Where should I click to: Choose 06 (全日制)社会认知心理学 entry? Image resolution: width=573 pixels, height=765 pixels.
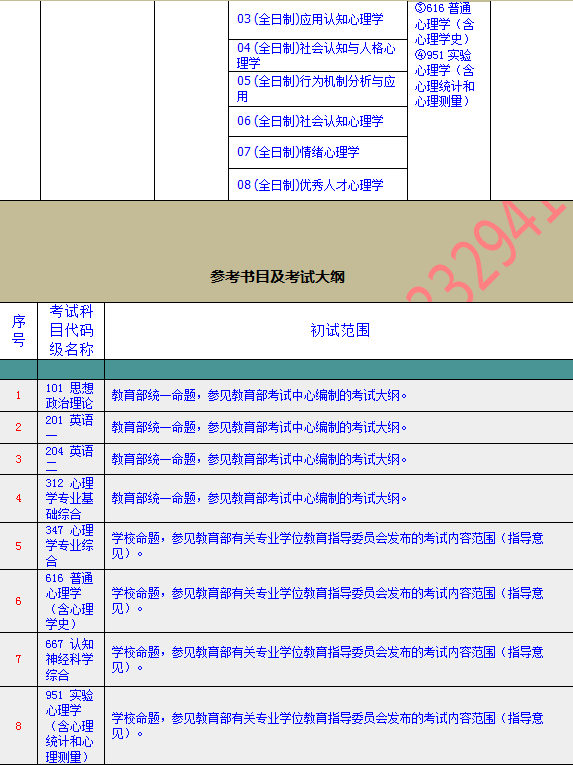point(310,121)
